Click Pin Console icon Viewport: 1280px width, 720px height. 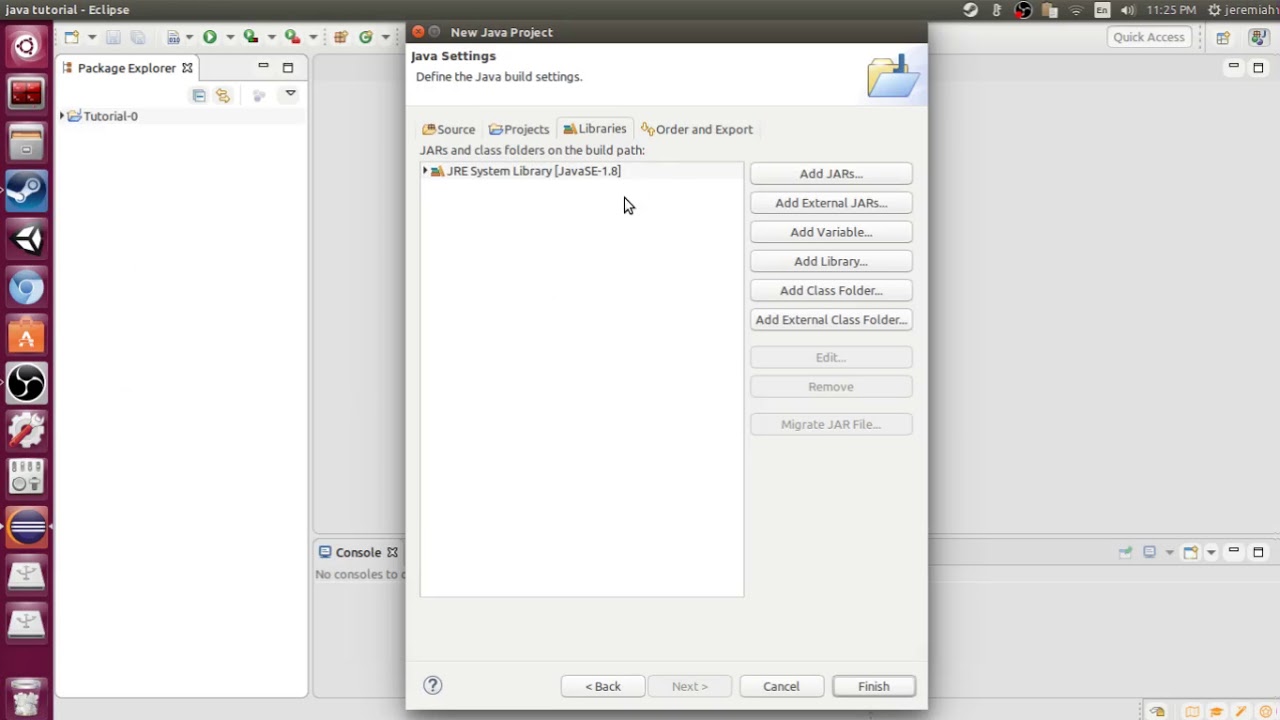tap(1125, 552)
